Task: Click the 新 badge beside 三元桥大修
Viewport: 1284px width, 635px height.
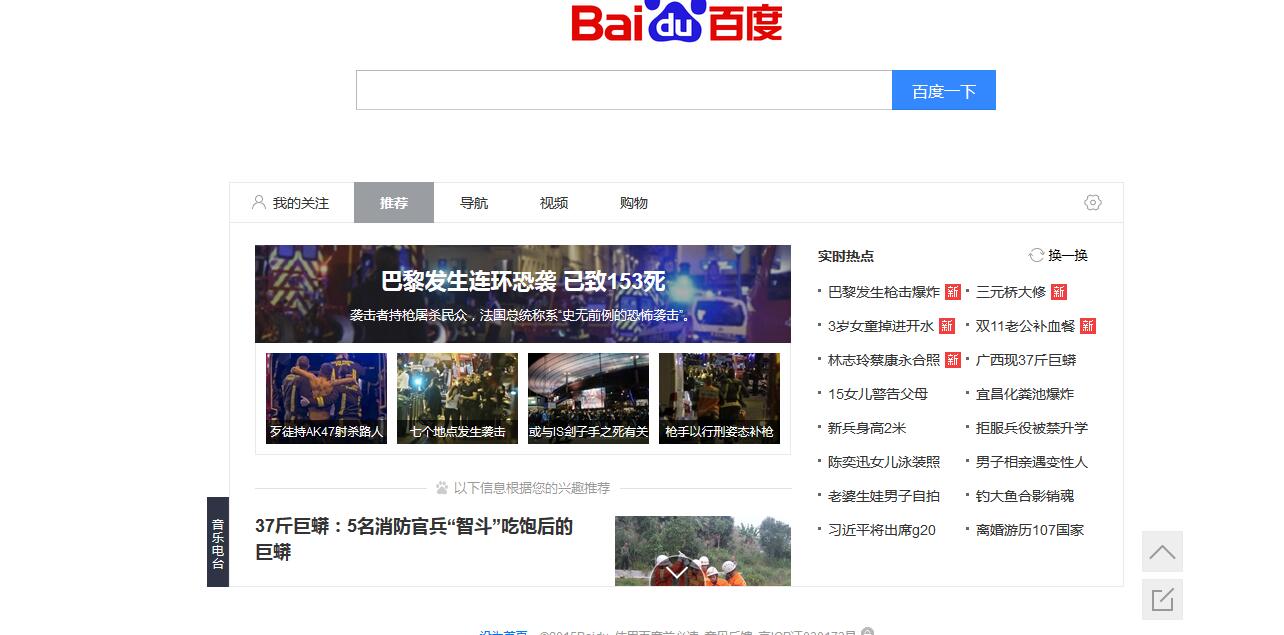Action: (1059, 292)
